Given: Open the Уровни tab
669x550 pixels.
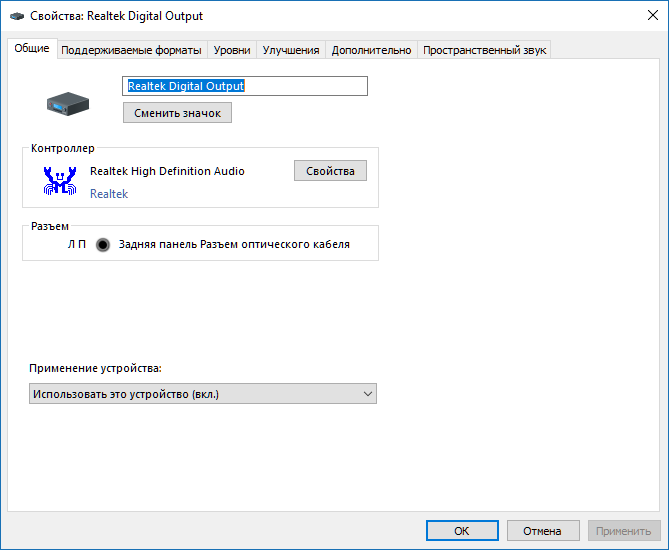Looking at the screenshot, I should coord(232,50).
